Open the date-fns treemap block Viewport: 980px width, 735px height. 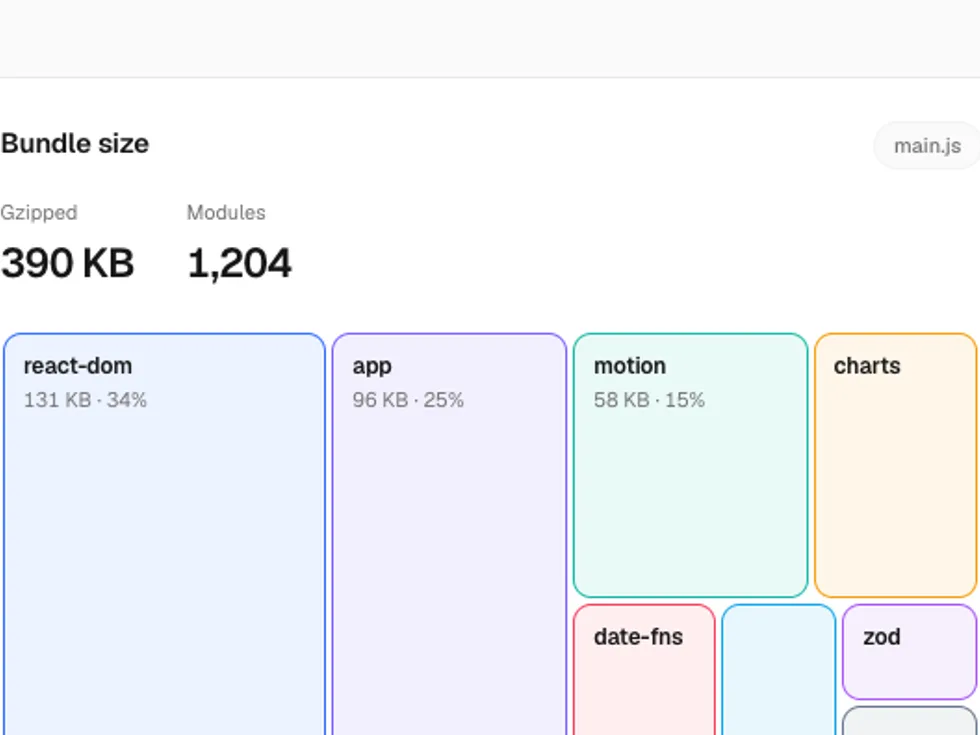tap(644, 669)
